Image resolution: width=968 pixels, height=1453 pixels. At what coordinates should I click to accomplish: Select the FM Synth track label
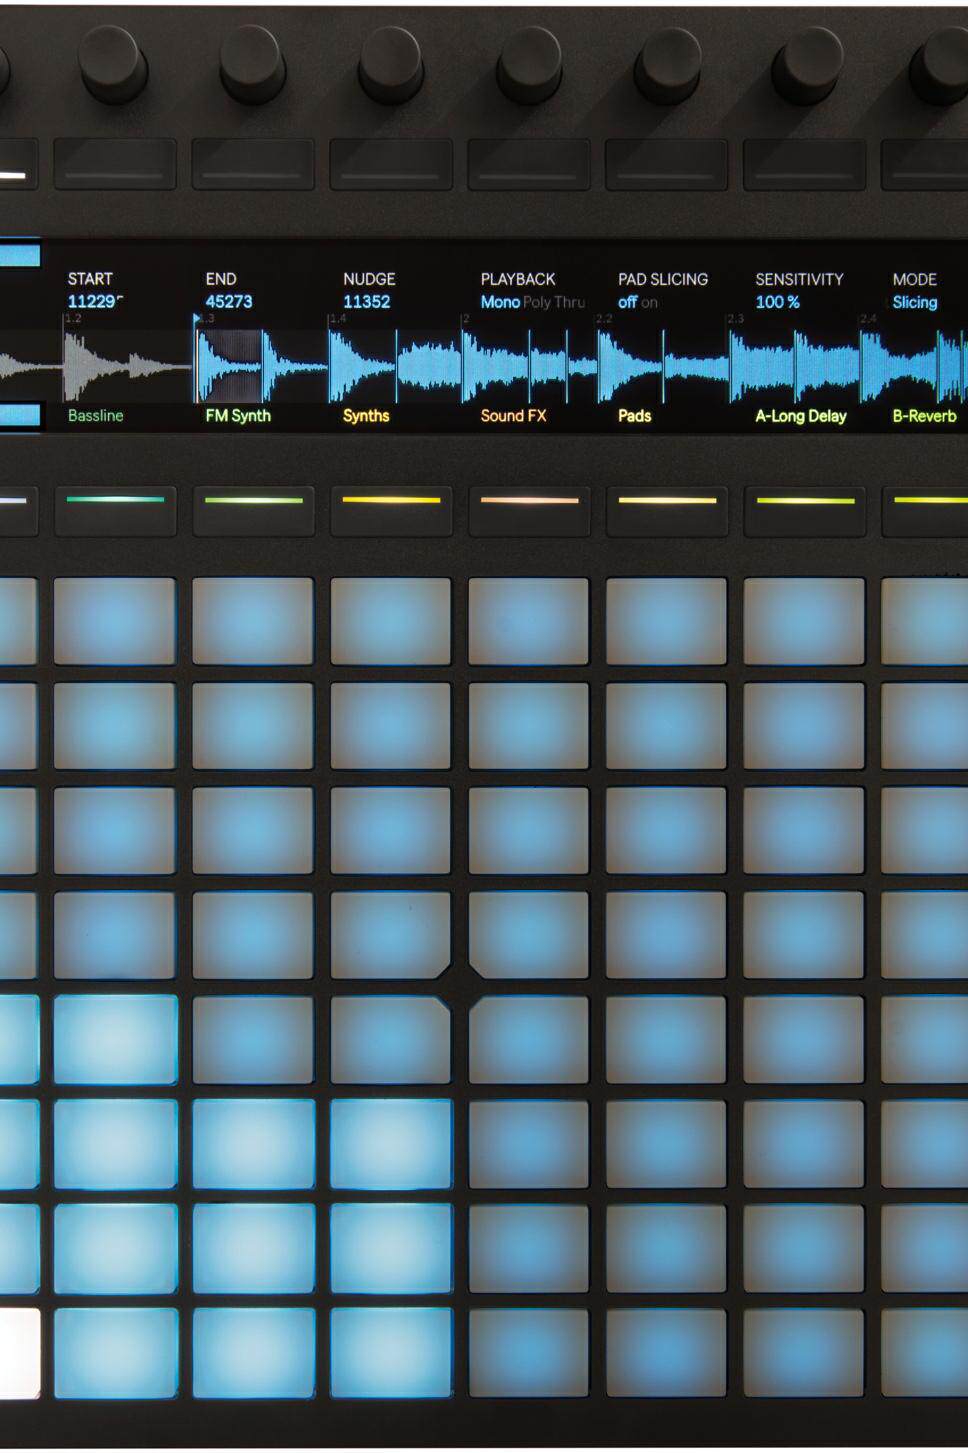tap(238, 415)
